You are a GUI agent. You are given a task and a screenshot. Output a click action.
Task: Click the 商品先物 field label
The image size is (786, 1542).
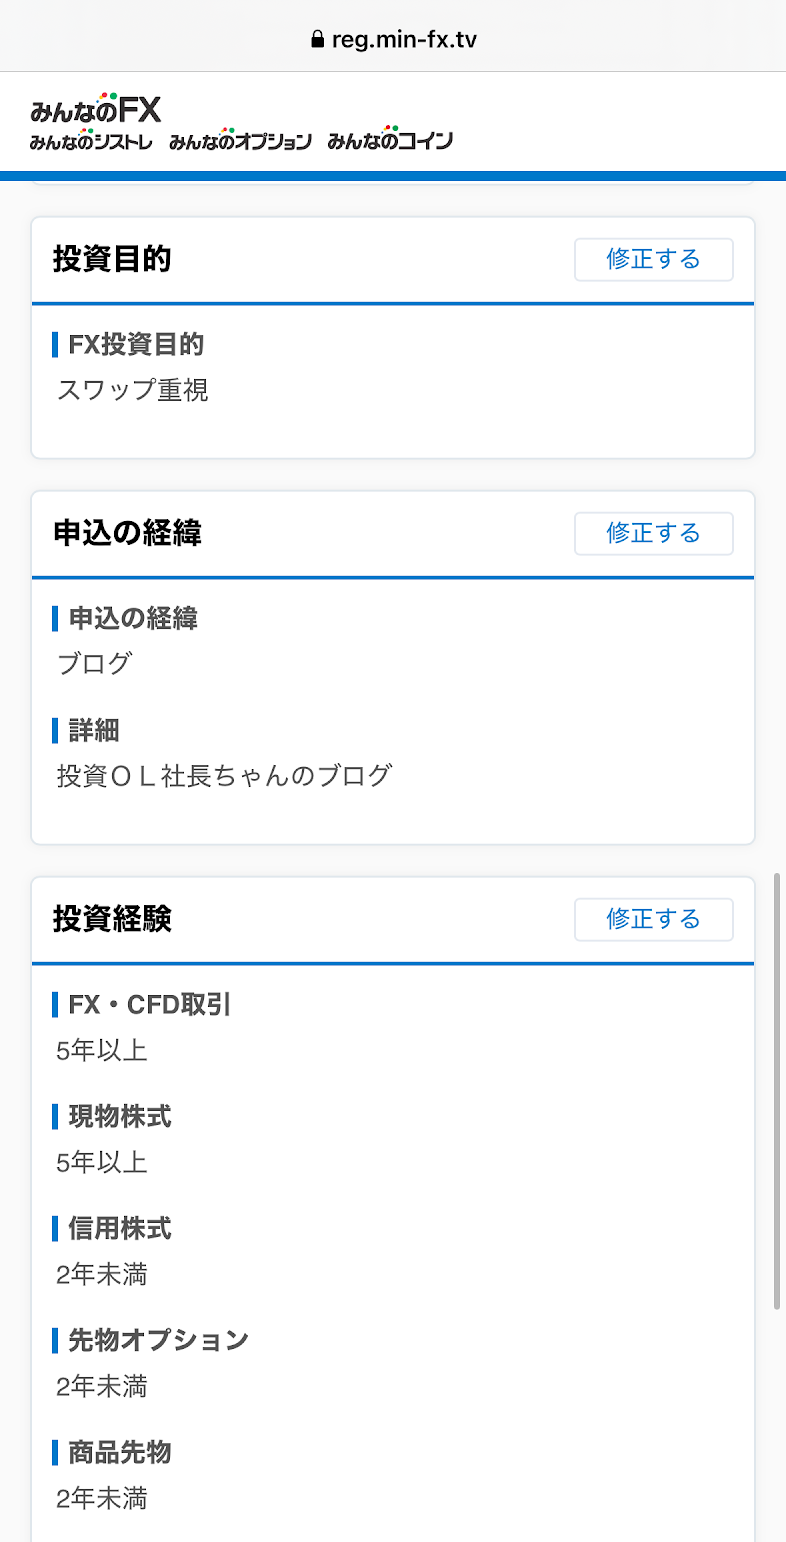[120, 1452]
